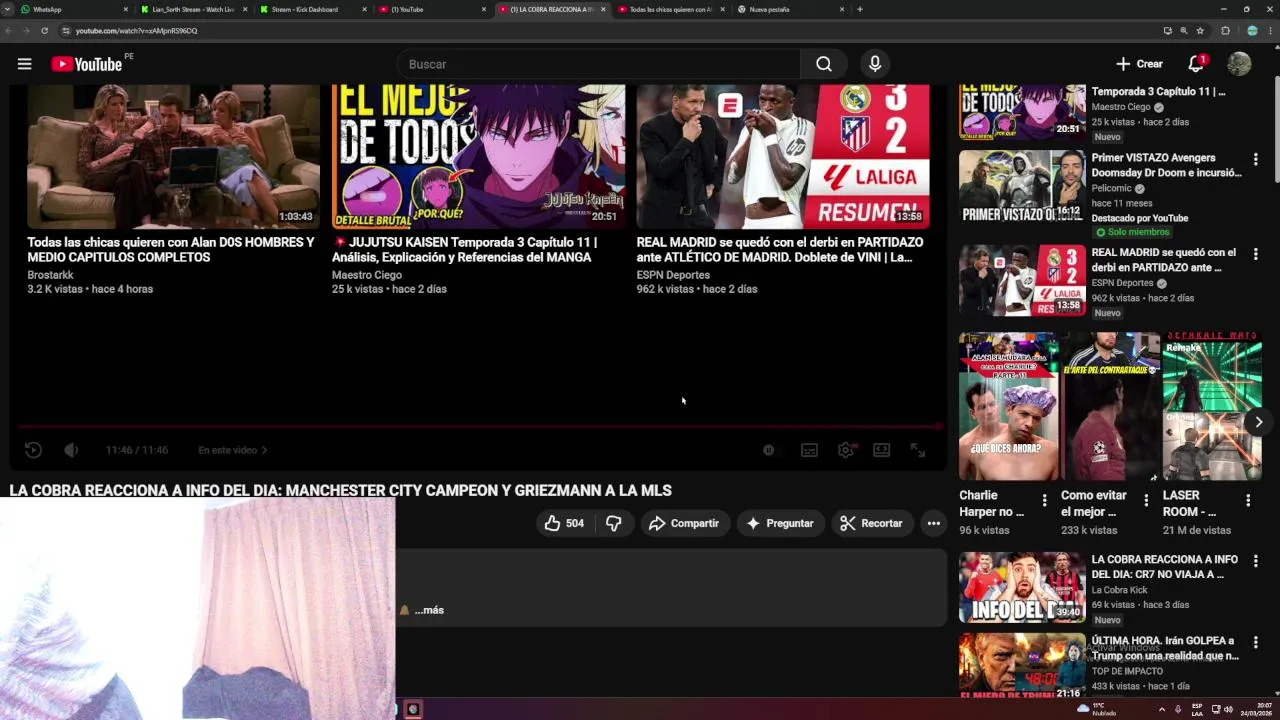Switch to the WhatsApp tab
The height and width of the screenshot is (720, 1280).
click(73, 9)
